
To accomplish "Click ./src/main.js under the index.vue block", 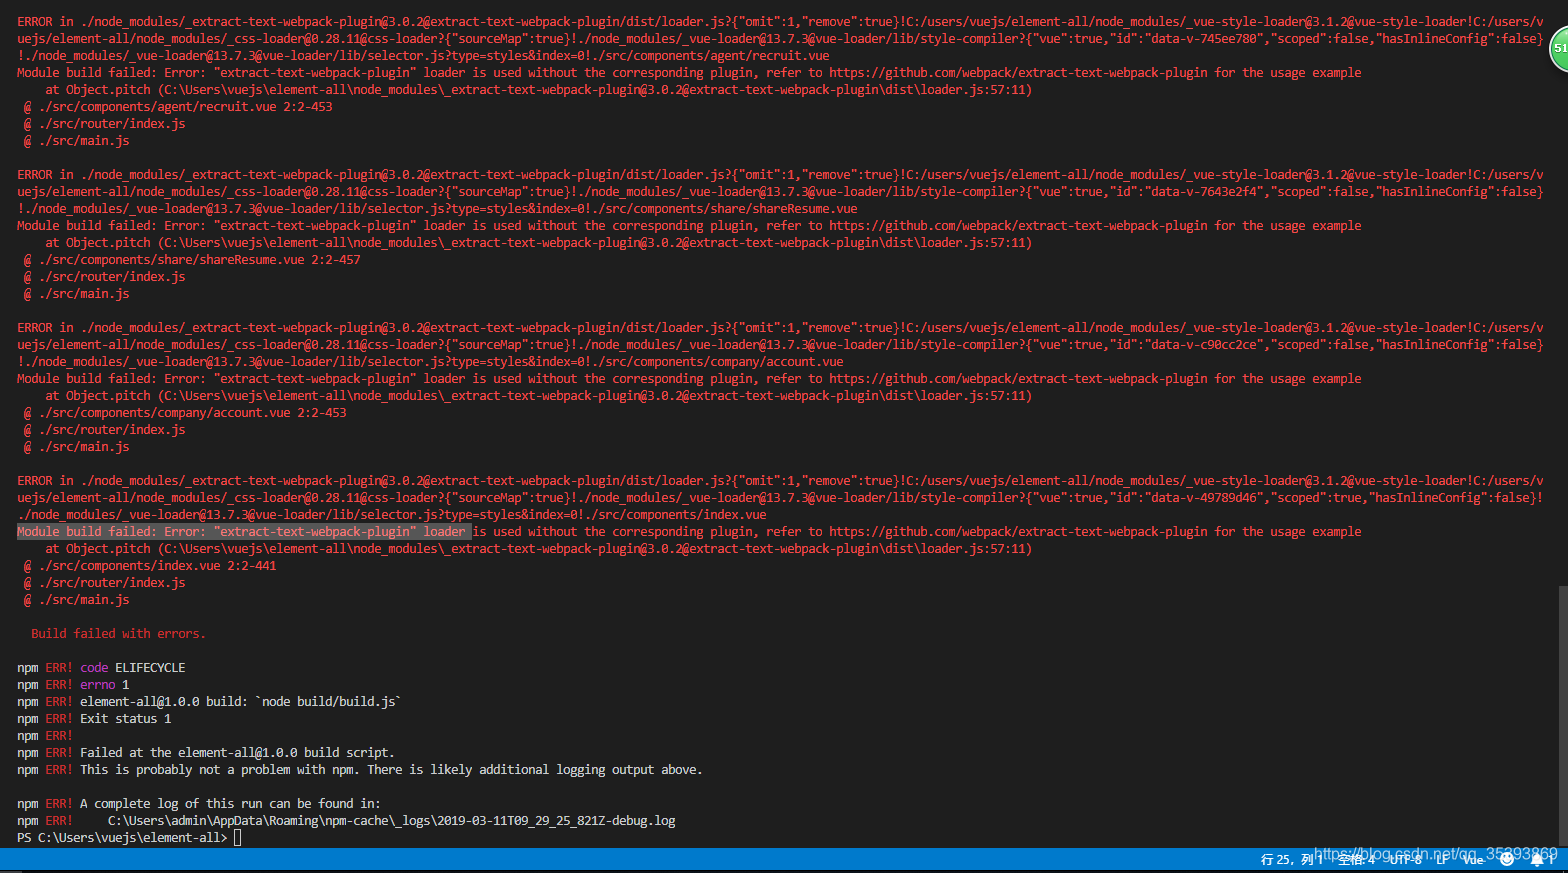I will point(84,600).
